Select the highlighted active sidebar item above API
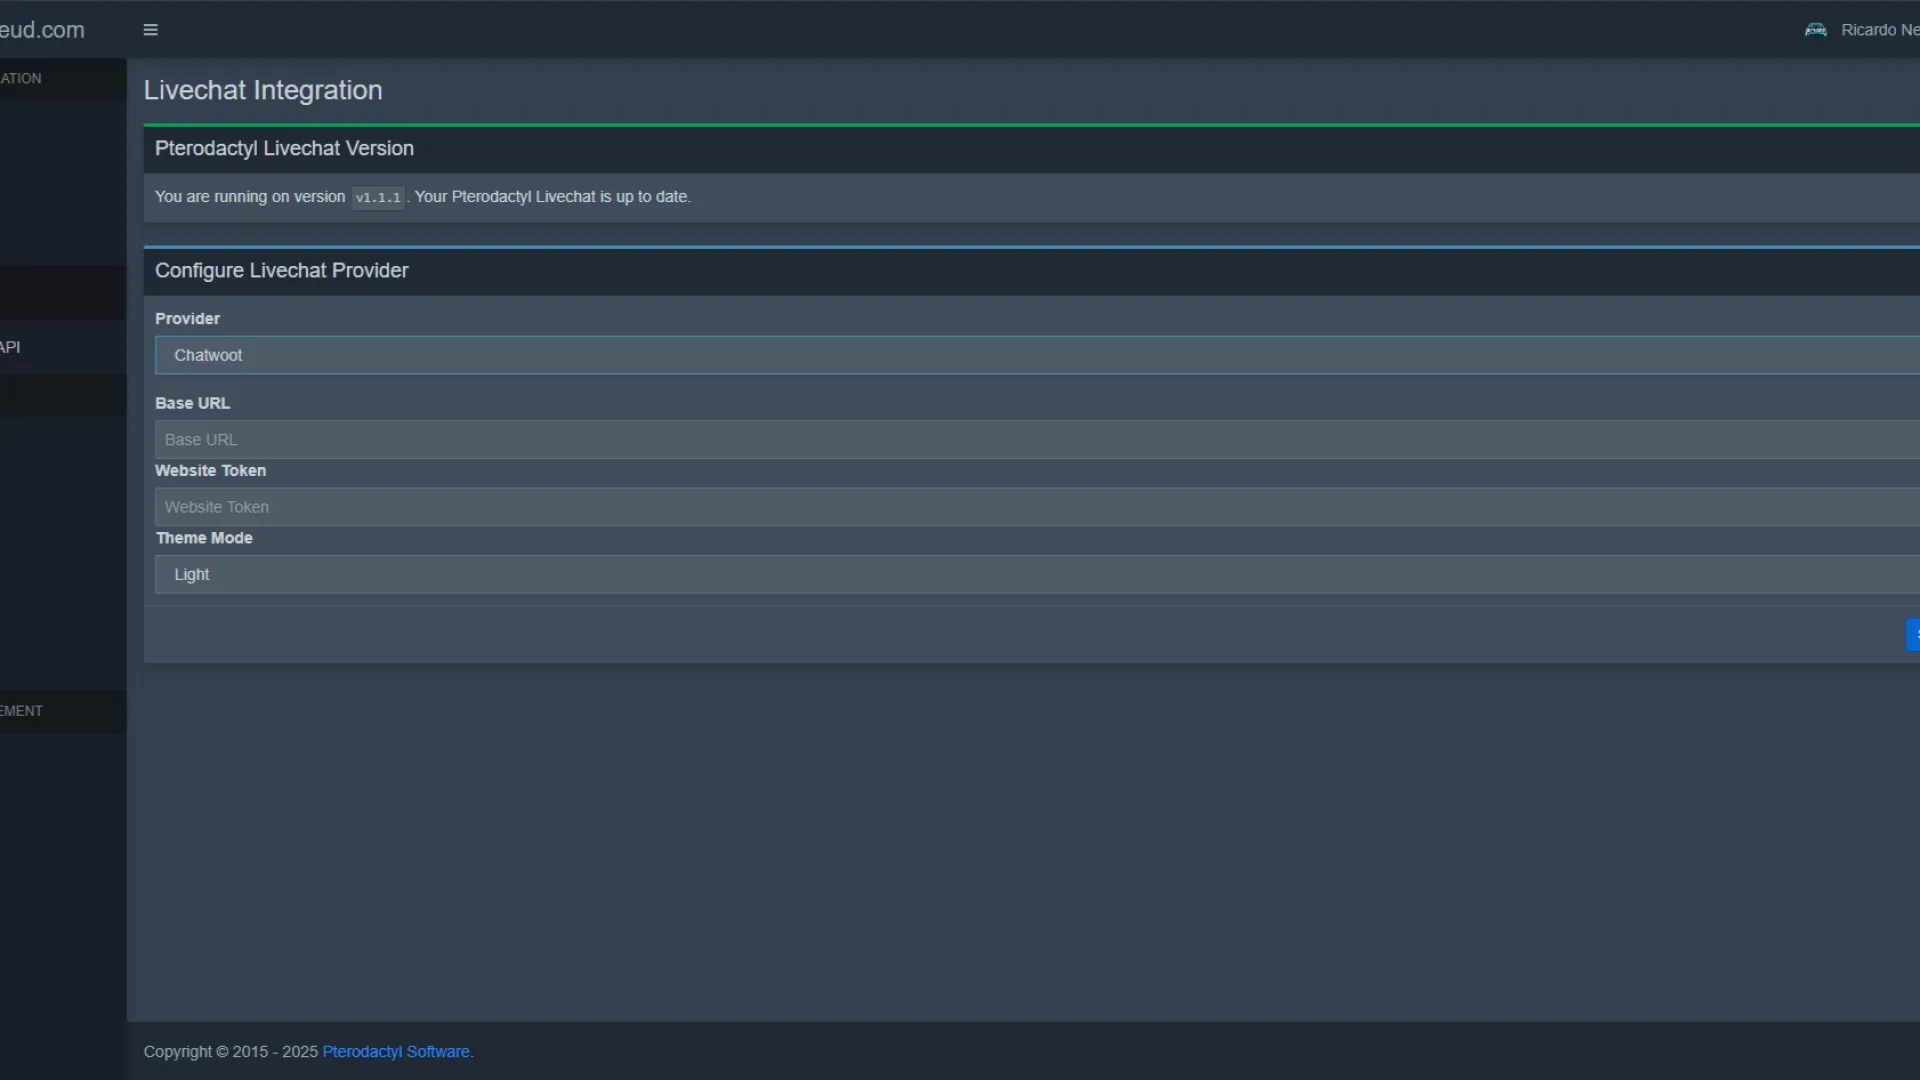The width and height of the screenshot is (1920, 1080). pyautogui.click(x=60, y=293)
